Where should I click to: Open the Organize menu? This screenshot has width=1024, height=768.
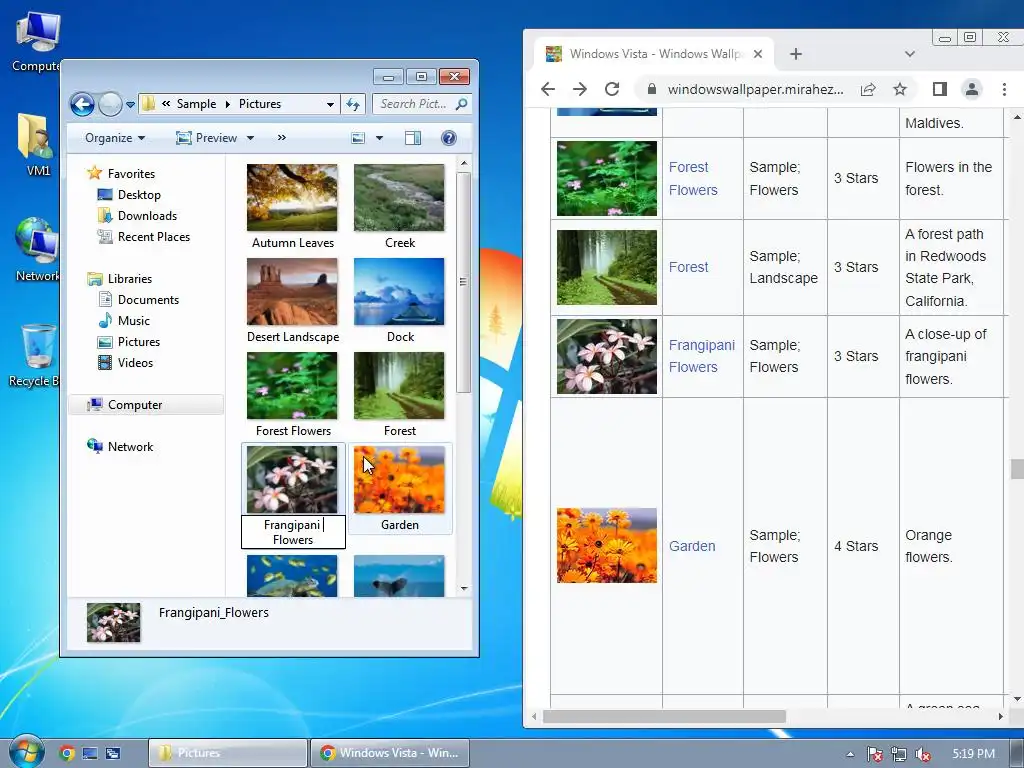coord(115,138)
